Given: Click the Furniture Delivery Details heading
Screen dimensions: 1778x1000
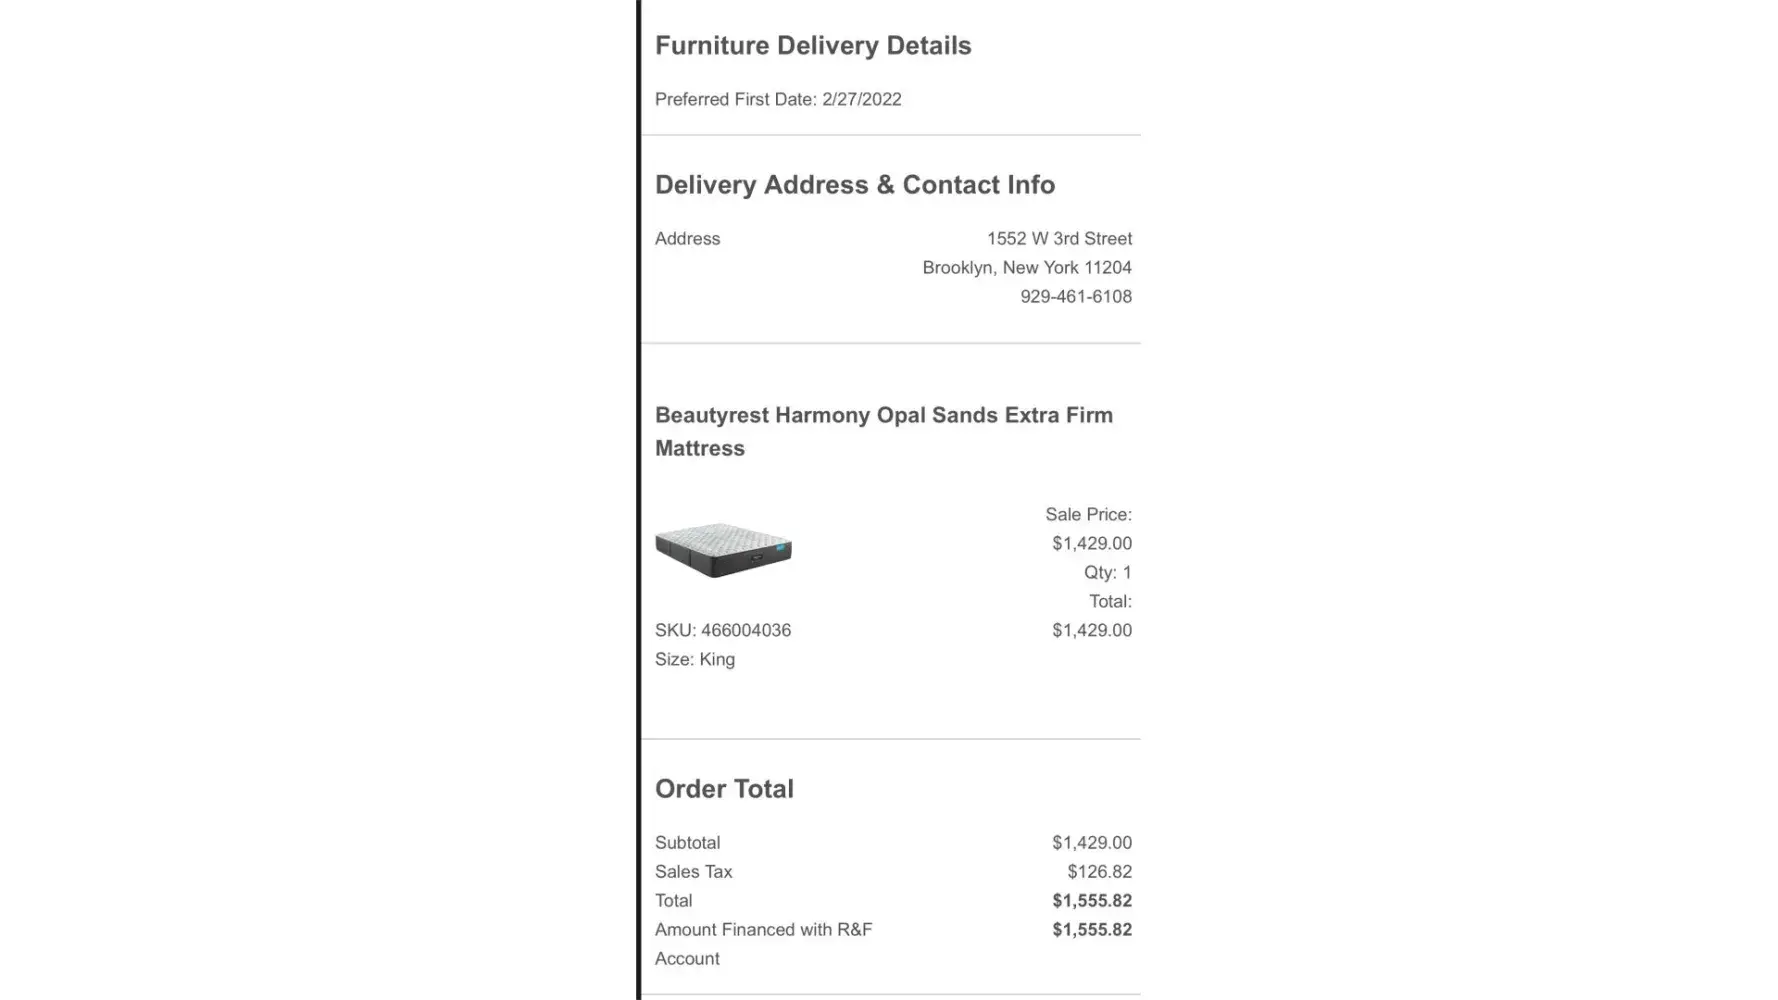Looking at the screenshot, I should (812, 46).
